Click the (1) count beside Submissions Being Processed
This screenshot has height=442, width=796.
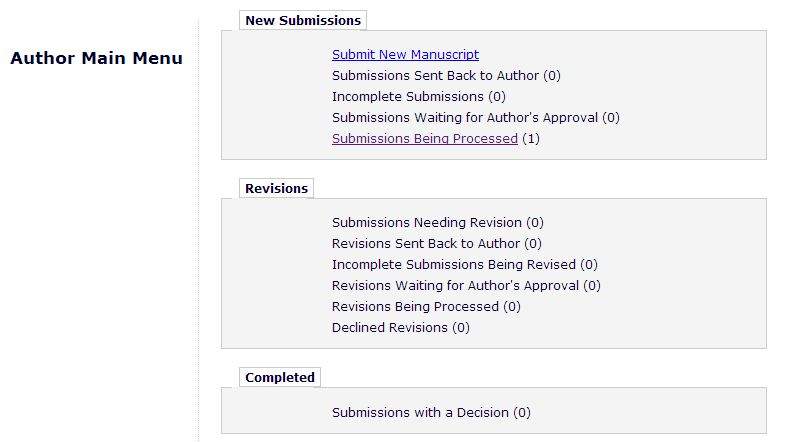(531, 139)
